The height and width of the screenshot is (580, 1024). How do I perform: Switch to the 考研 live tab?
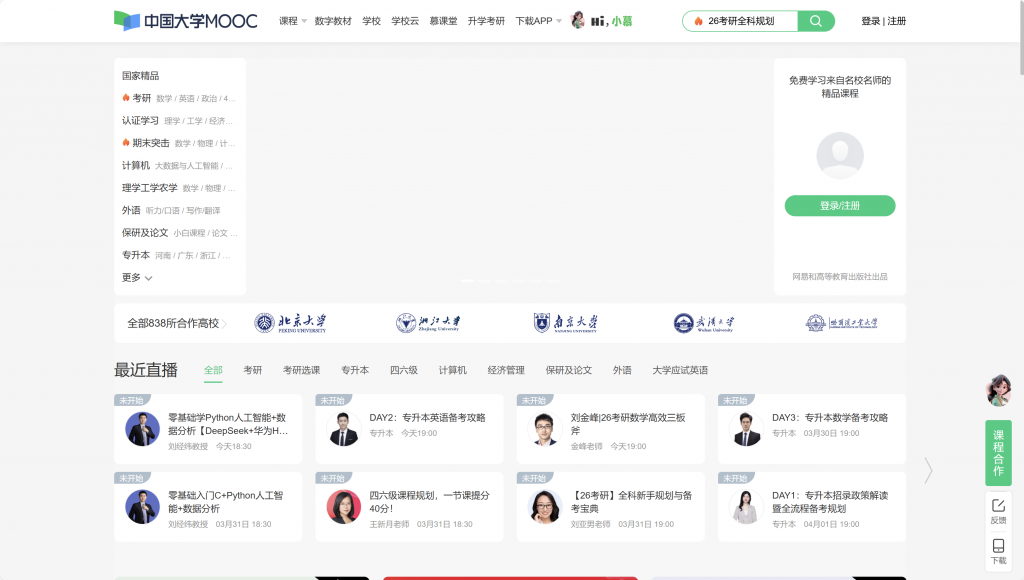tap(252, 370)
